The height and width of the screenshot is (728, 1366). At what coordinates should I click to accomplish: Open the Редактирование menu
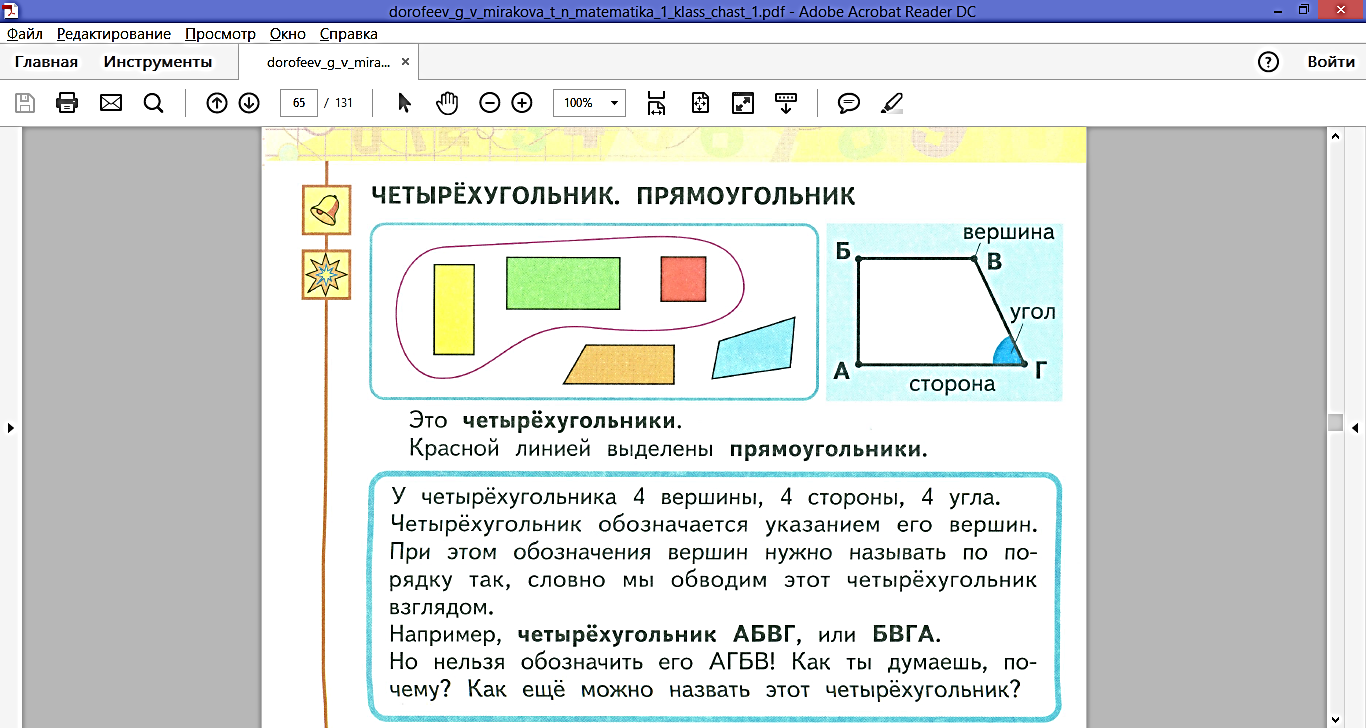click(115, 34)
